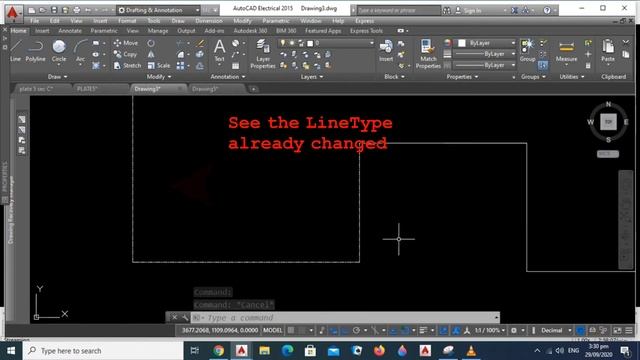
Task: Click Match Properties tool
Action: click(428, 54)
